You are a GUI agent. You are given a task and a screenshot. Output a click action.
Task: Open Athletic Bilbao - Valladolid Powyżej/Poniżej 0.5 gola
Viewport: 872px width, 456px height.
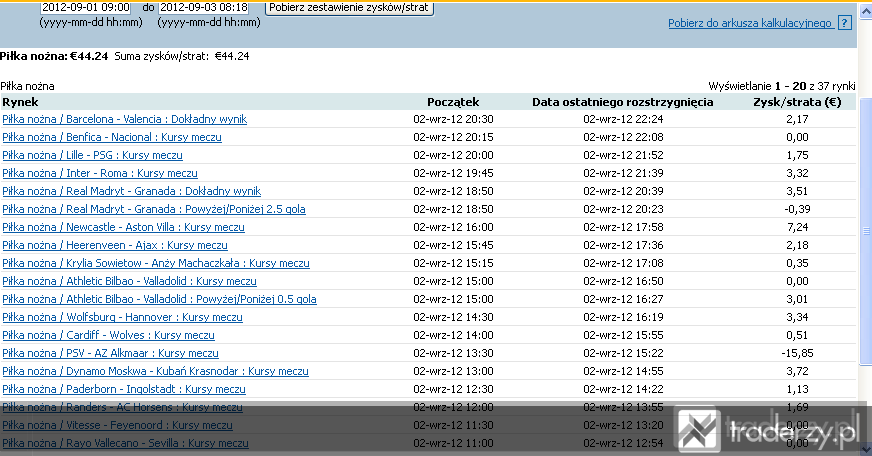coord(160,299)
